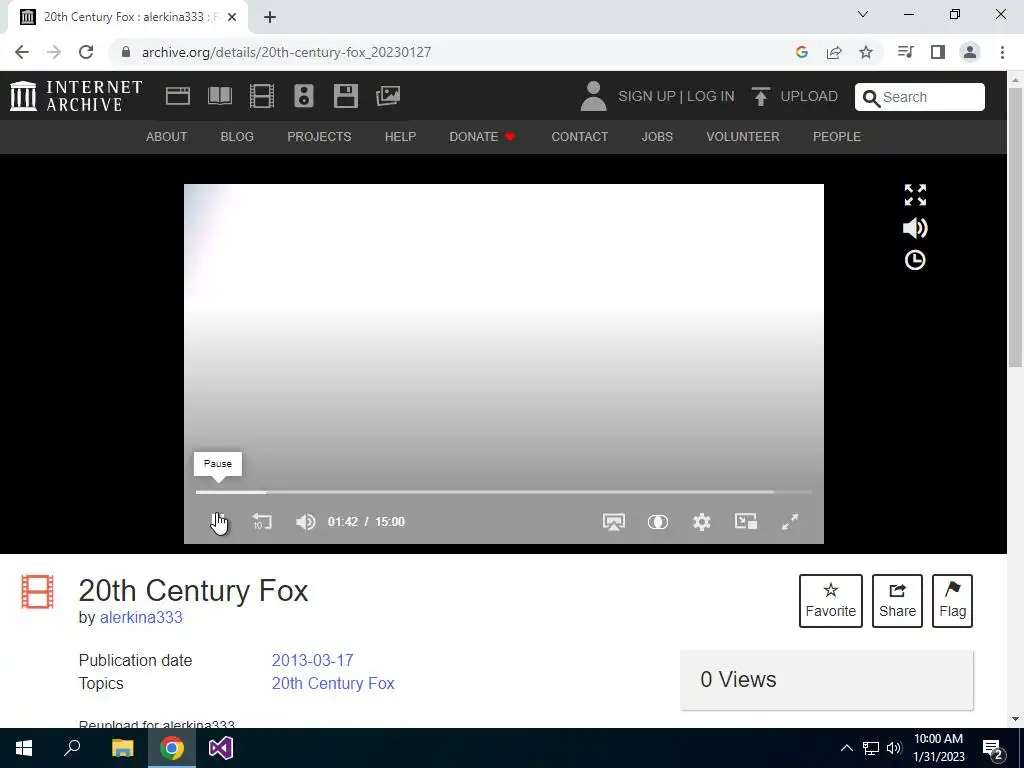Click the clock icon beside video

click(x=915, y=261)
